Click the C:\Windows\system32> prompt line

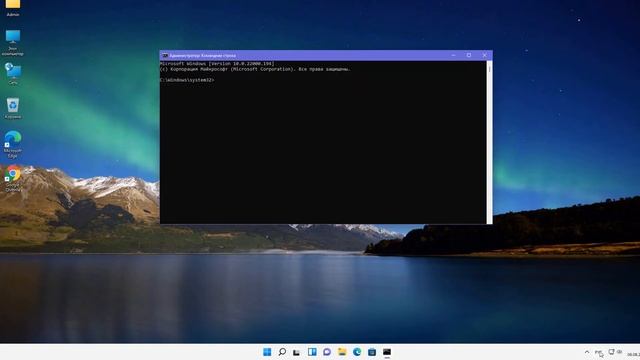tap(187, 80)
